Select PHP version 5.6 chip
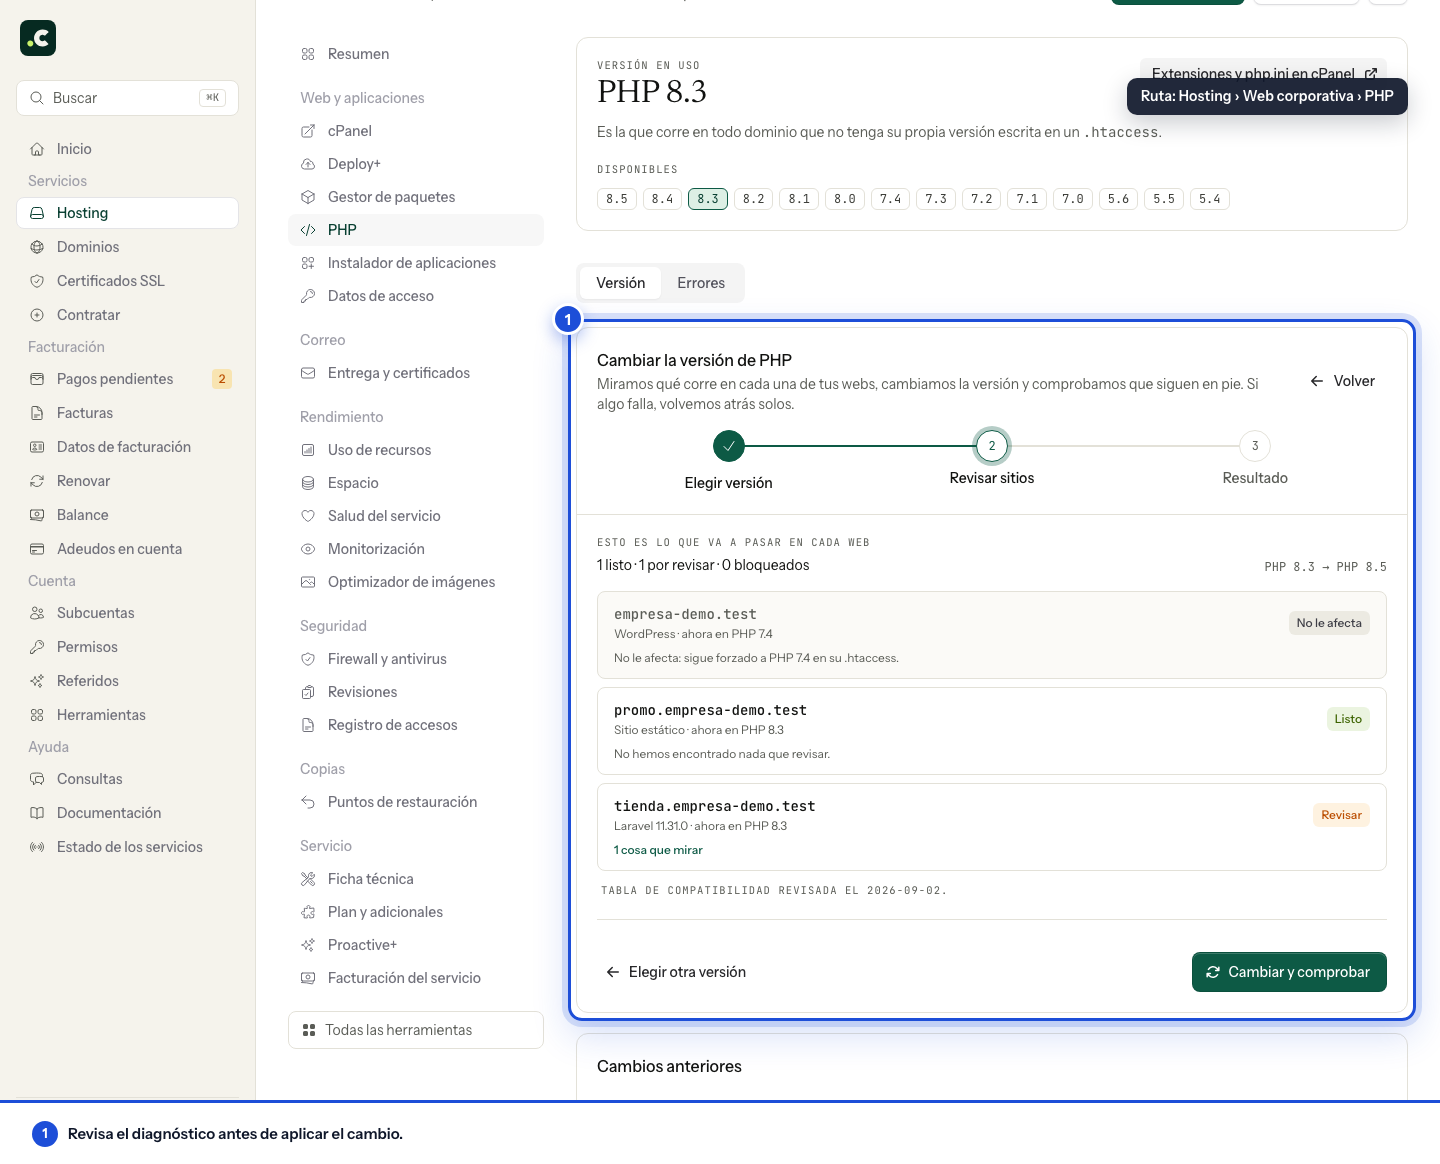 tap(1119, 199)
